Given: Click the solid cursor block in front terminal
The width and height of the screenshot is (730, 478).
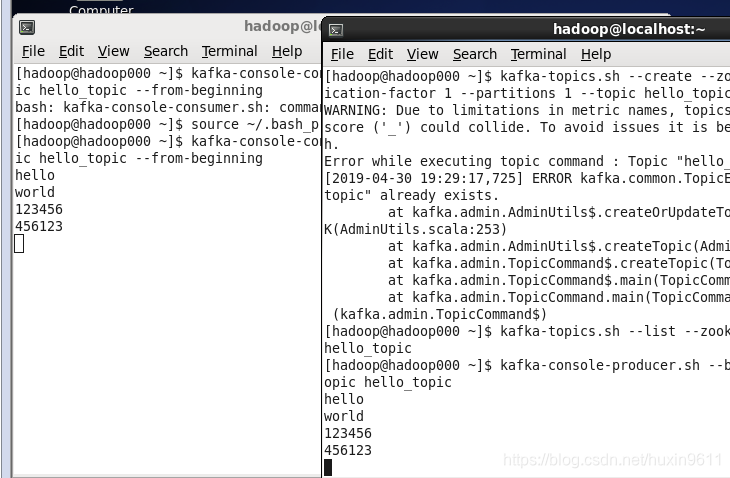Looking at the screenshot, I should coord(328,467).
